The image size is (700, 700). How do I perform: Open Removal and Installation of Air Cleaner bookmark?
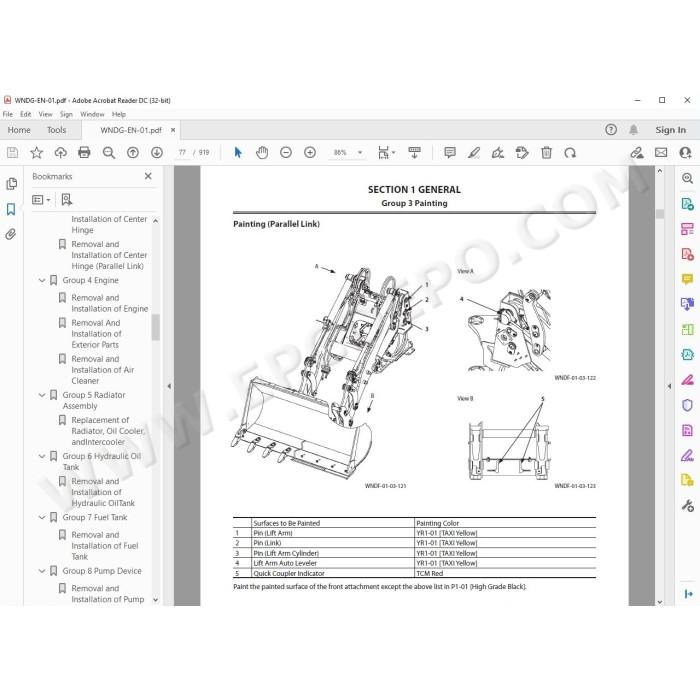pos(103,370)
